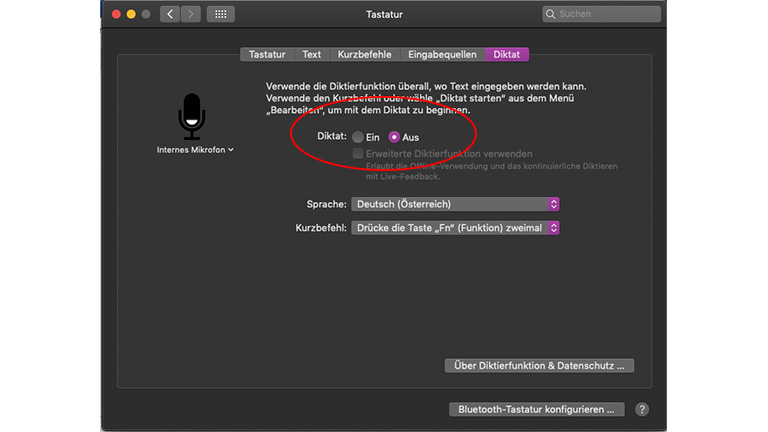Click Bluetooth-Tastatur konfigurieren button
768x432 pixels.
click(x=537, y=409)
